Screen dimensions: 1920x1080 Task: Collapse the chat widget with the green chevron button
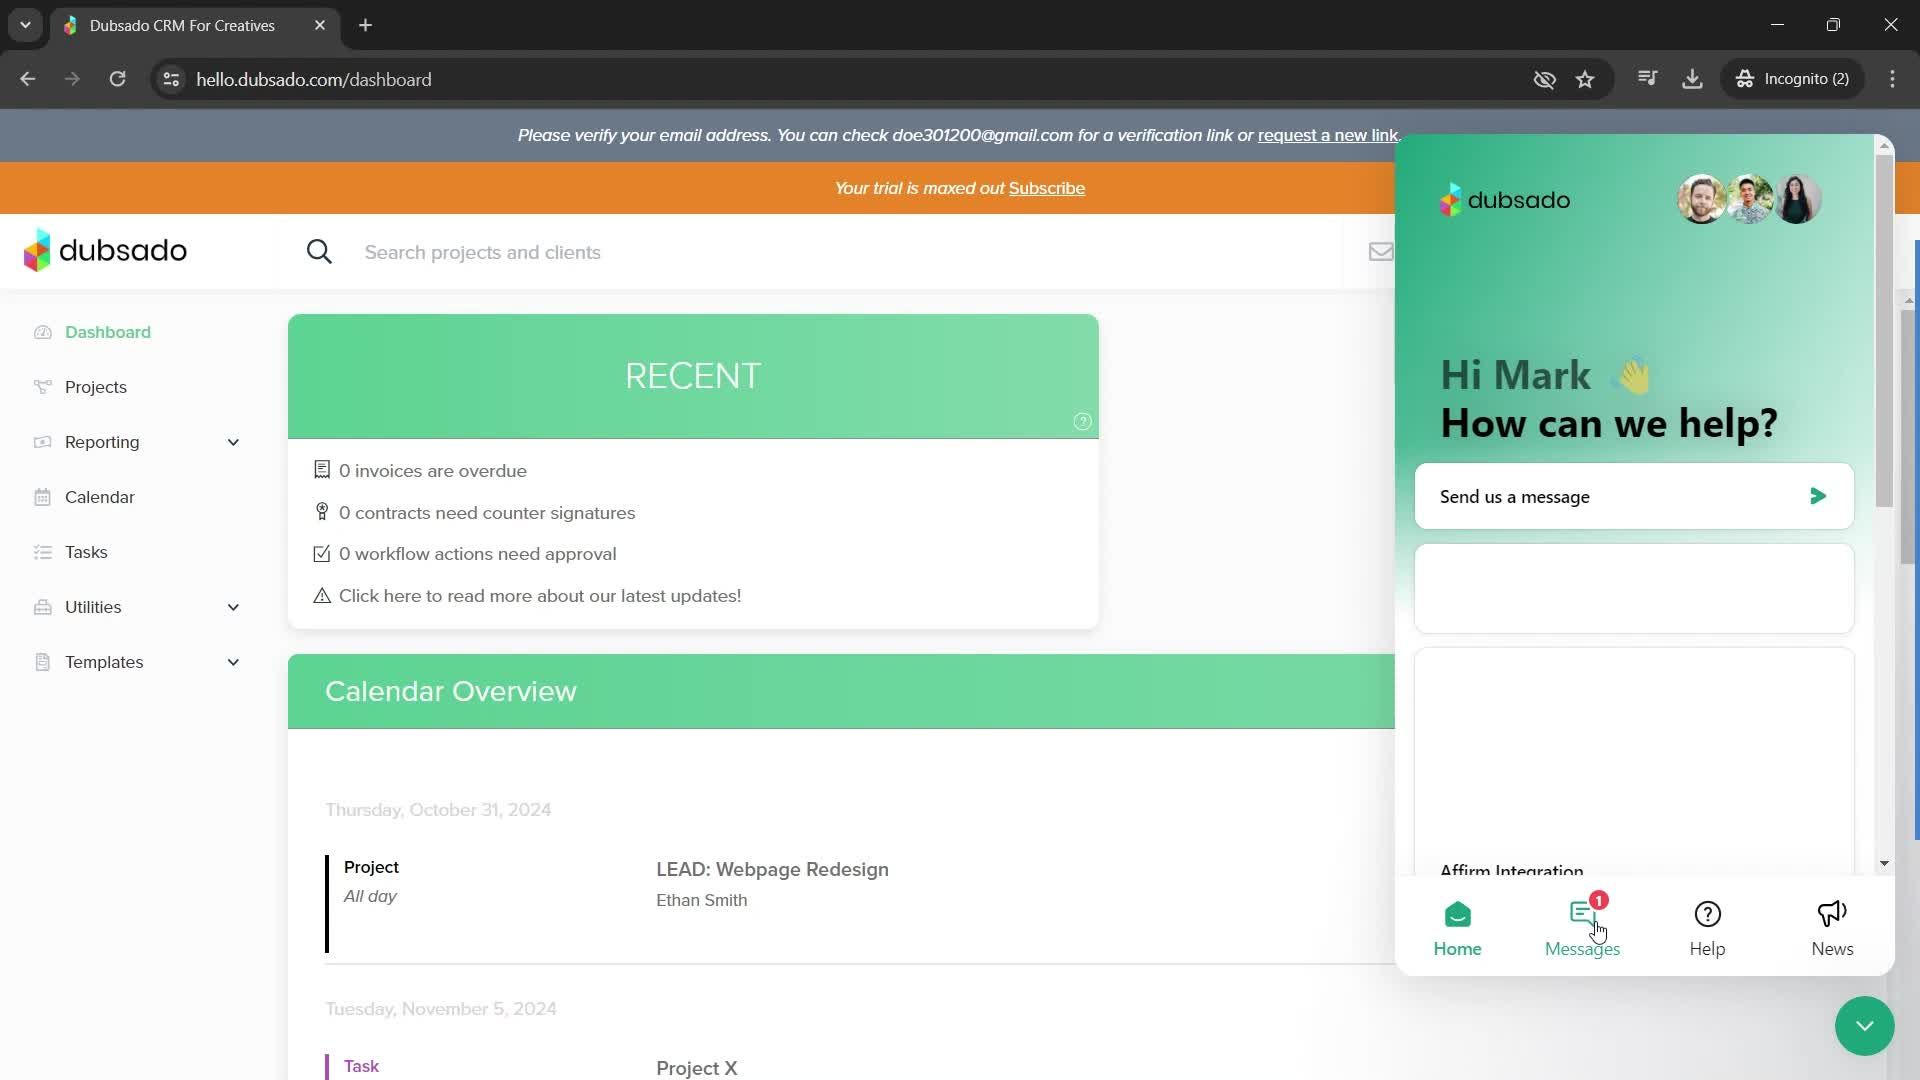click(x=1865, y=1026)
